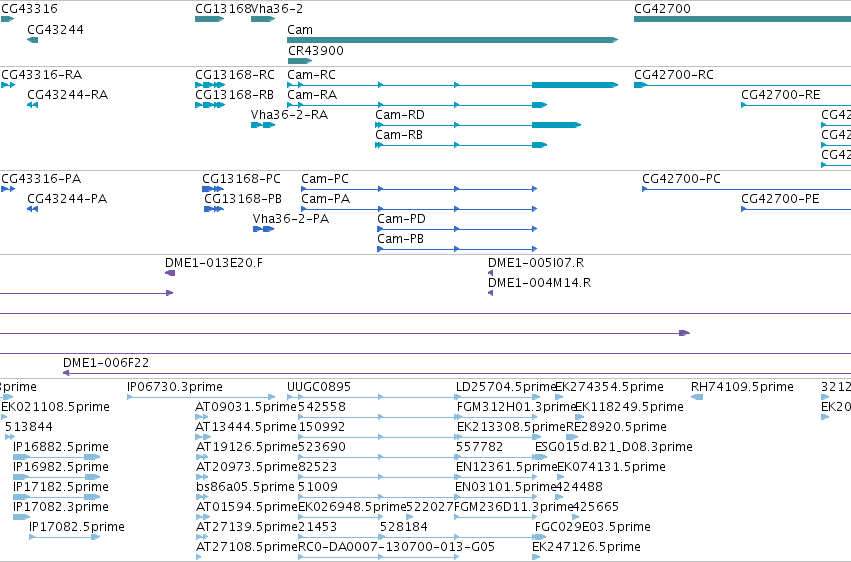This screenshot has height=562, width=851.
Task: Click the Cam-PD protein label
Action: coord(402,219)
